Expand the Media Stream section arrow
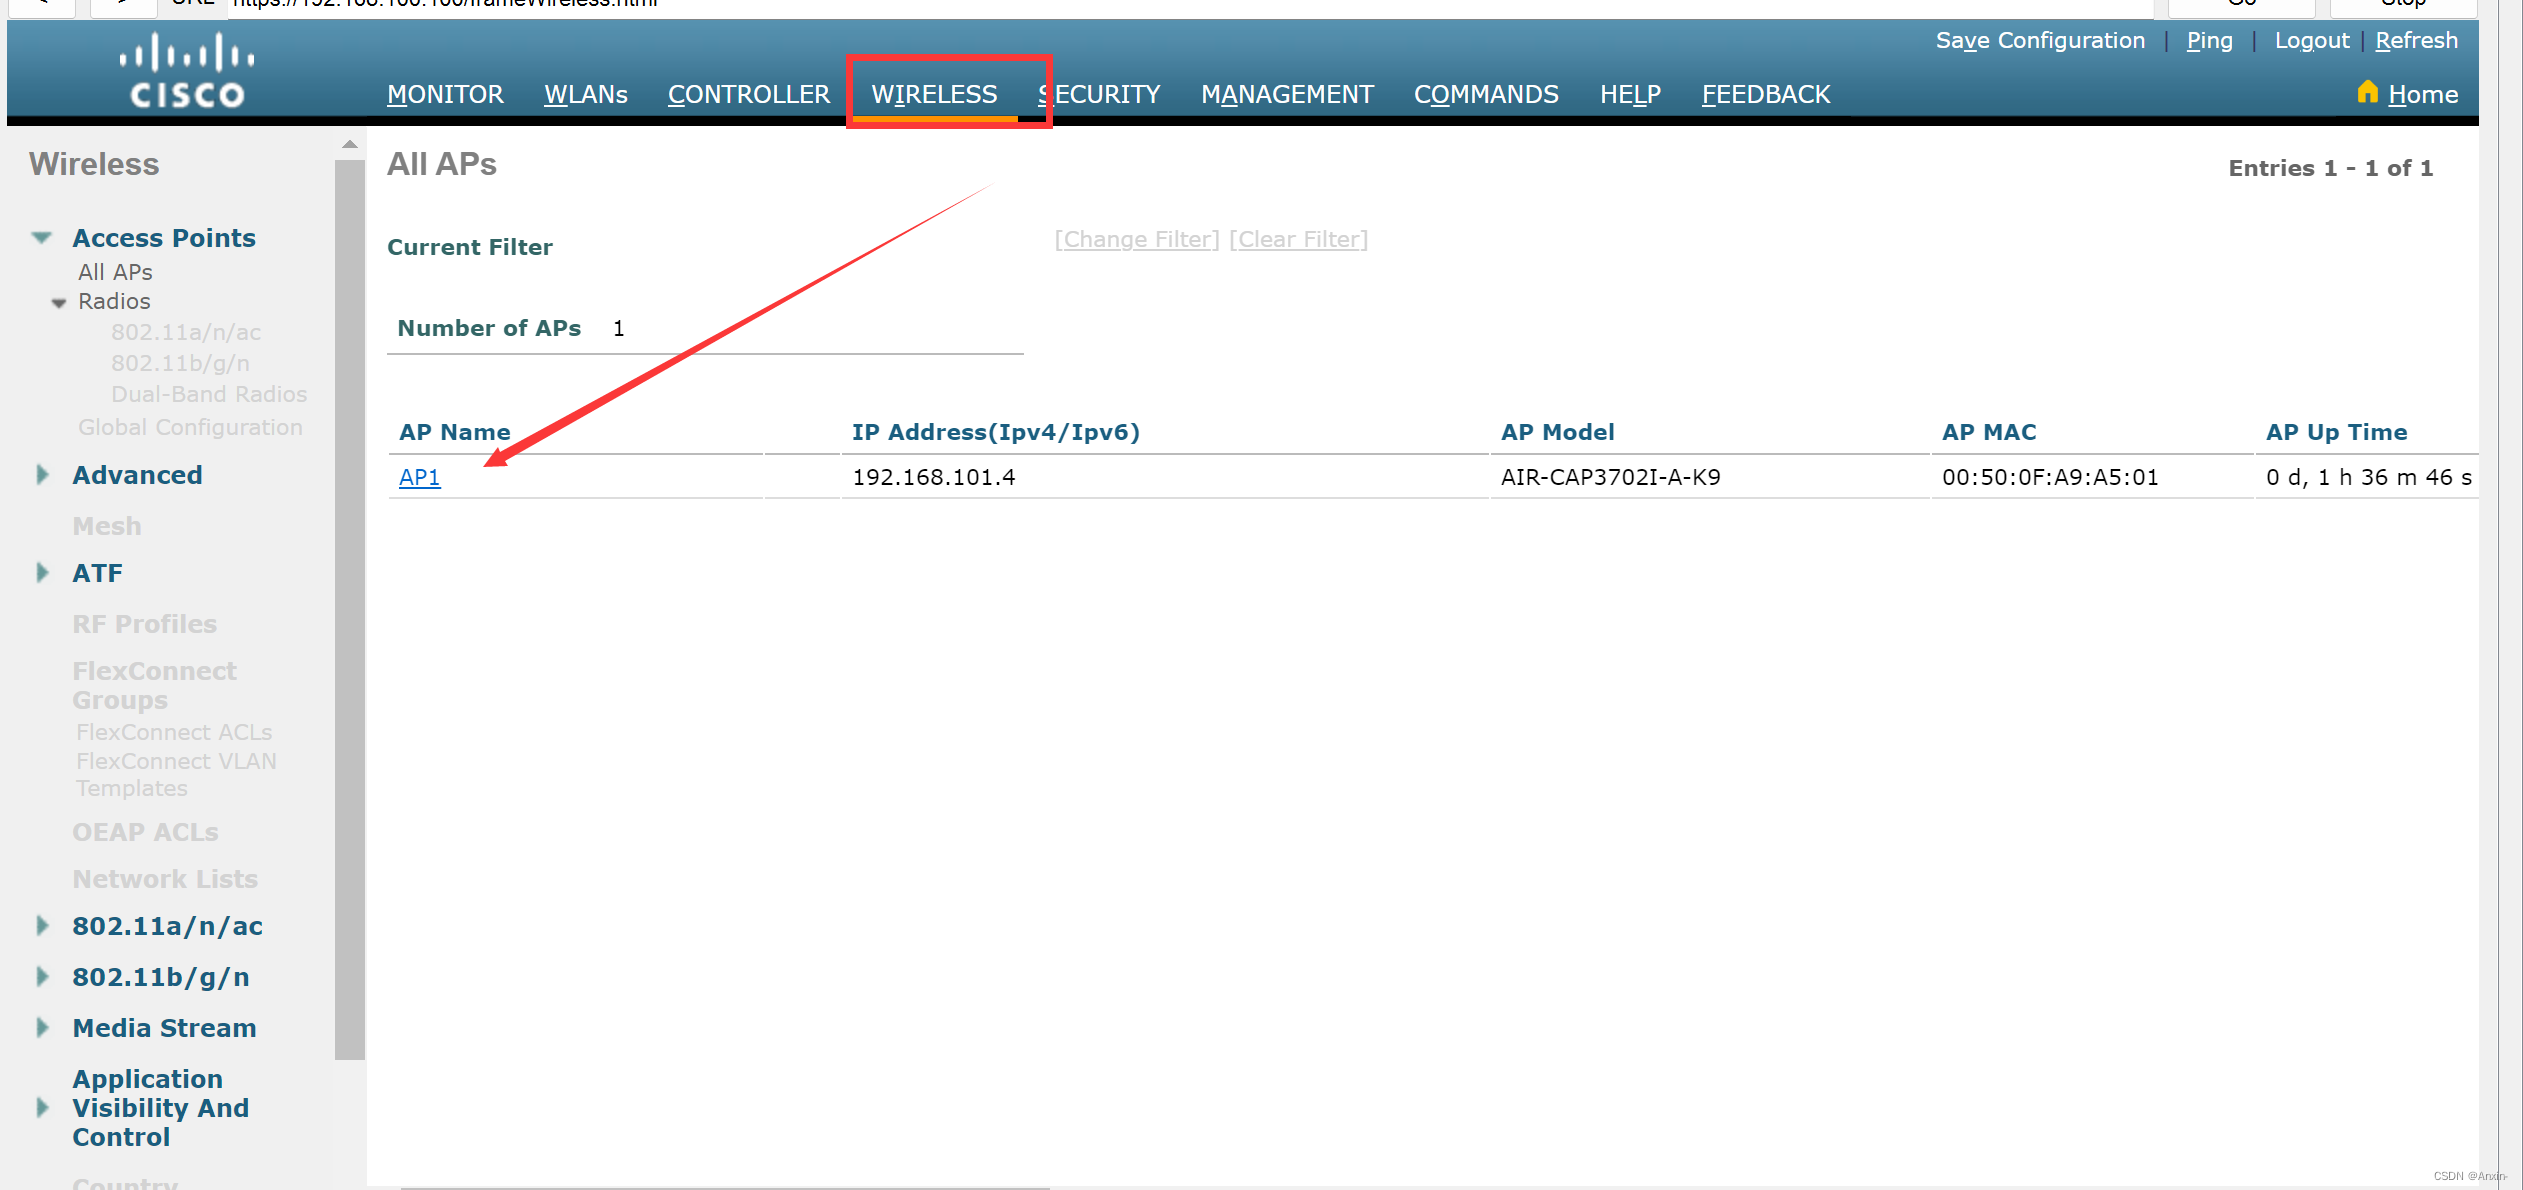 pos(42,1028)
